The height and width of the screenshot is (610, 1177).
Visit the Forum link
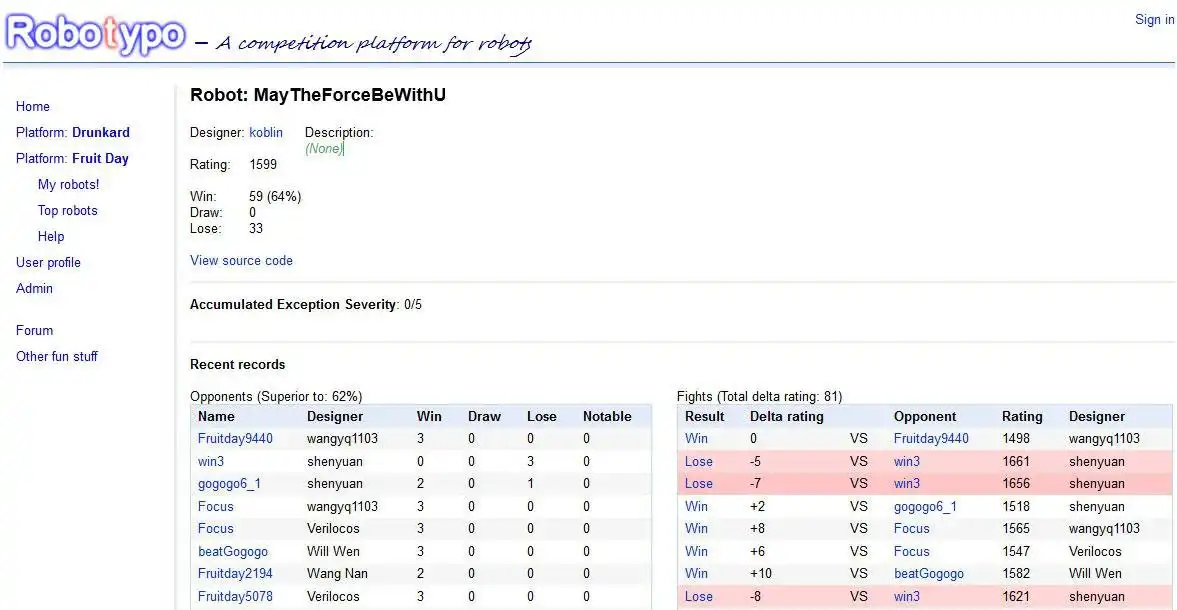coord(35,331)
